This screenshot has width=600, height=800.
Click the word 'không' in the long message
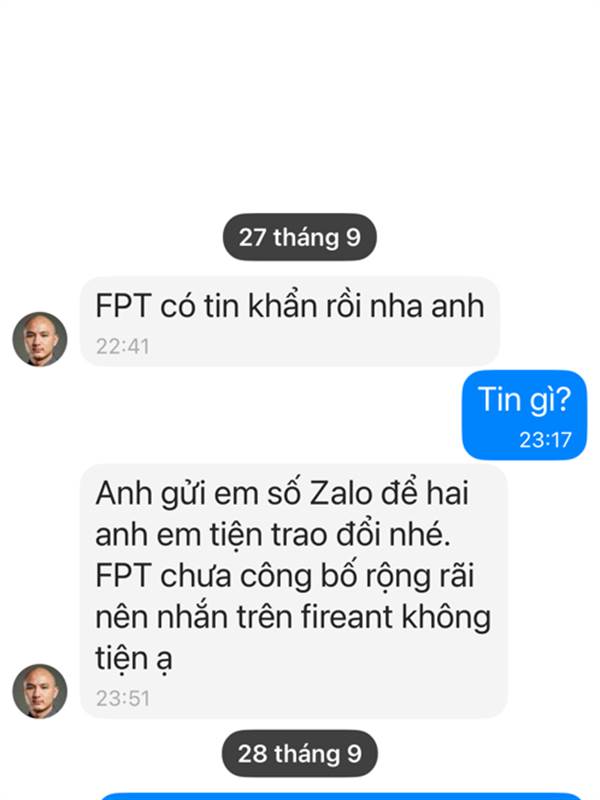pos(446,618)
